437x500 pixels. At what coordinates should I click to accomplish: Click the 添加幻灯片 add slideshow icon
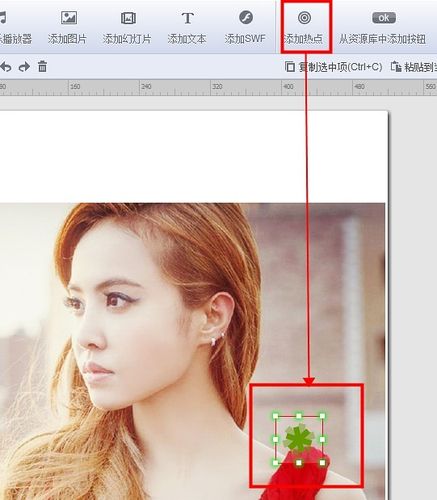128,18
